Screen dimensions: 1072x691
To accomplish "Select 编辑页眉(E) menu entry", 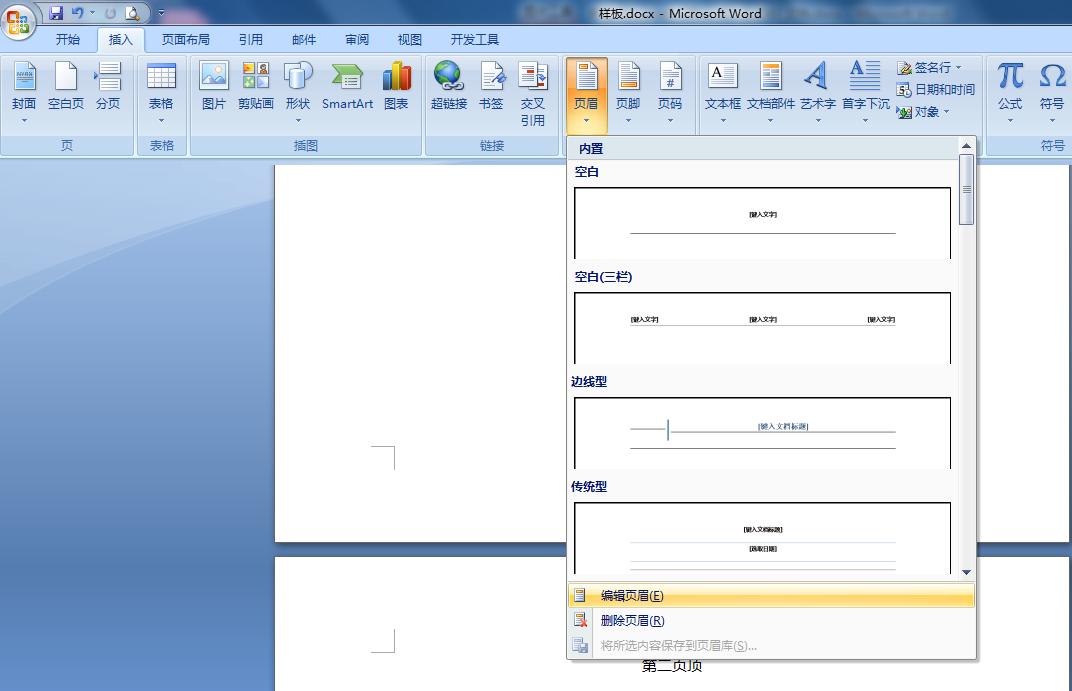I will (771, 595).
